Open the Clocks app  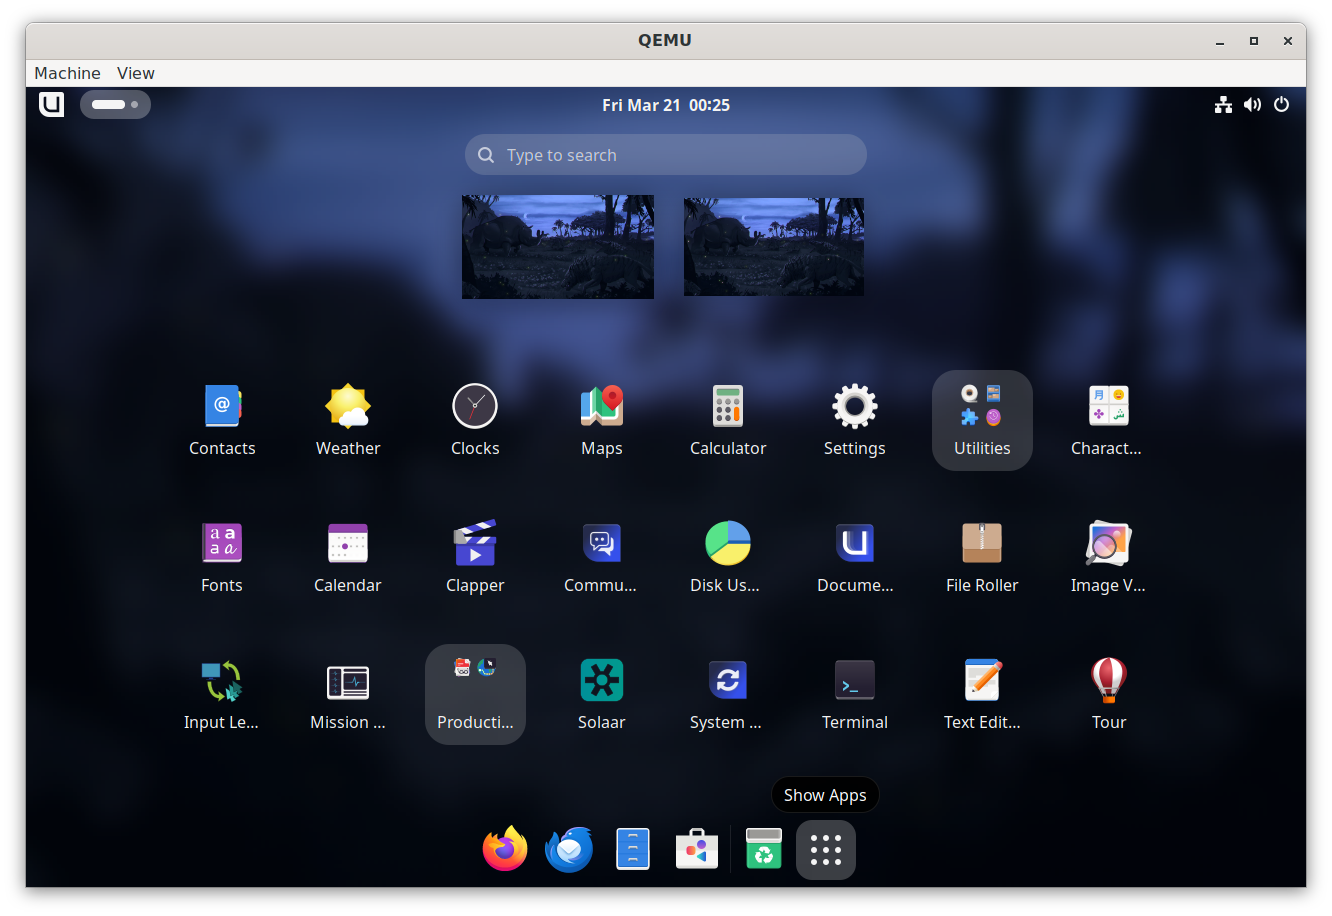475,420
